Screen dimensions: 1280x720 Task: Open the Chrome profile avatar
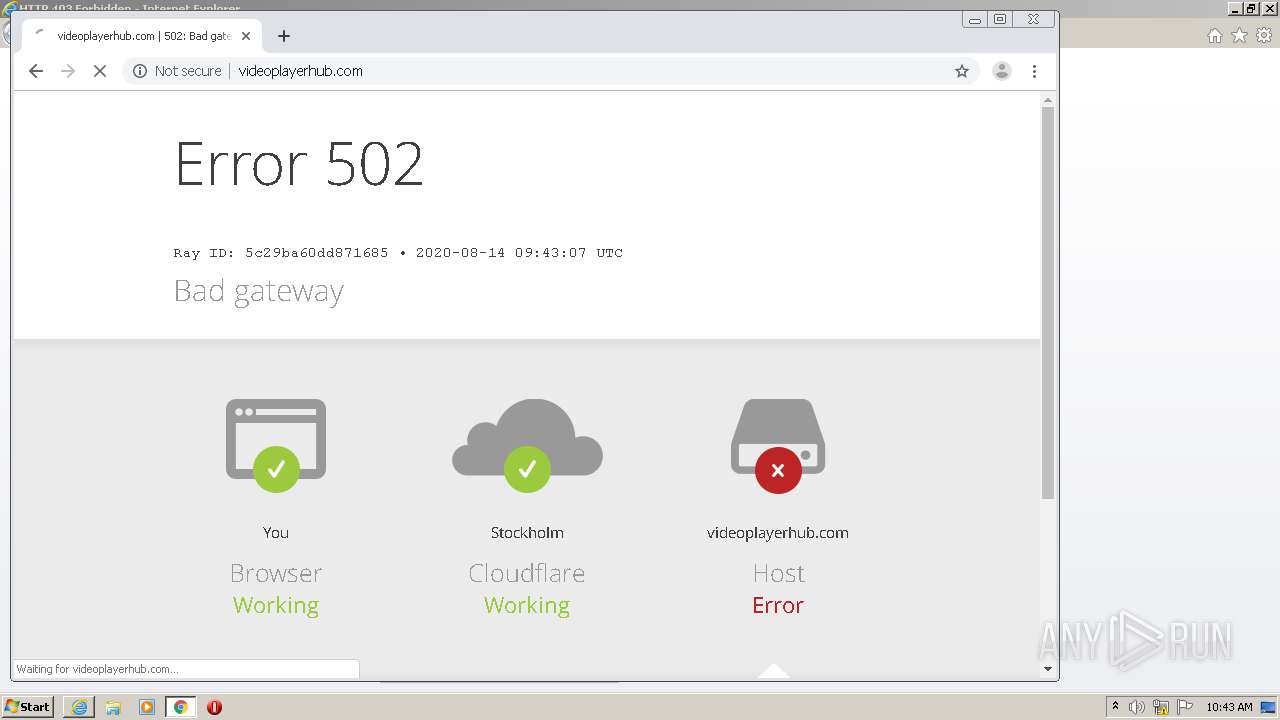click(x=1001, y=71)
